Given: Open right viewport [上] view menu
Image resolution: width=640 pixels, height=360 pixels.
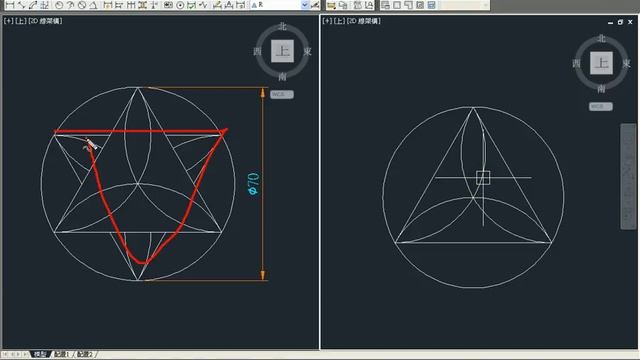Looking at the screenshot, I should 339,21.
